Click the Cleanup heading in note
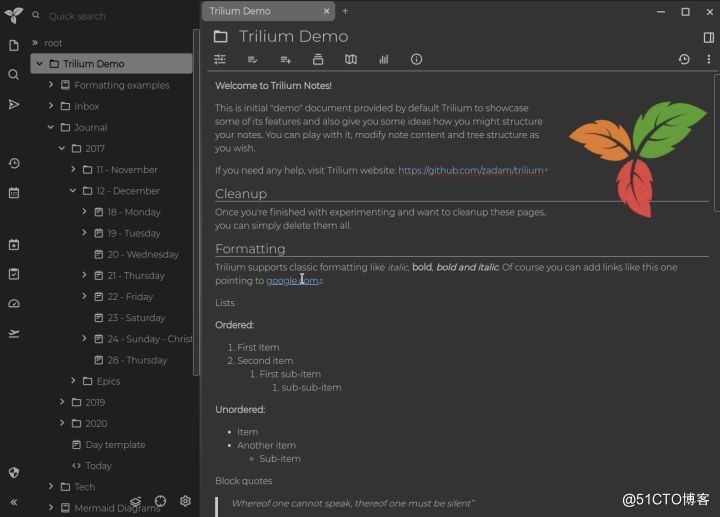The image size is (720, 517). (241, 194)
